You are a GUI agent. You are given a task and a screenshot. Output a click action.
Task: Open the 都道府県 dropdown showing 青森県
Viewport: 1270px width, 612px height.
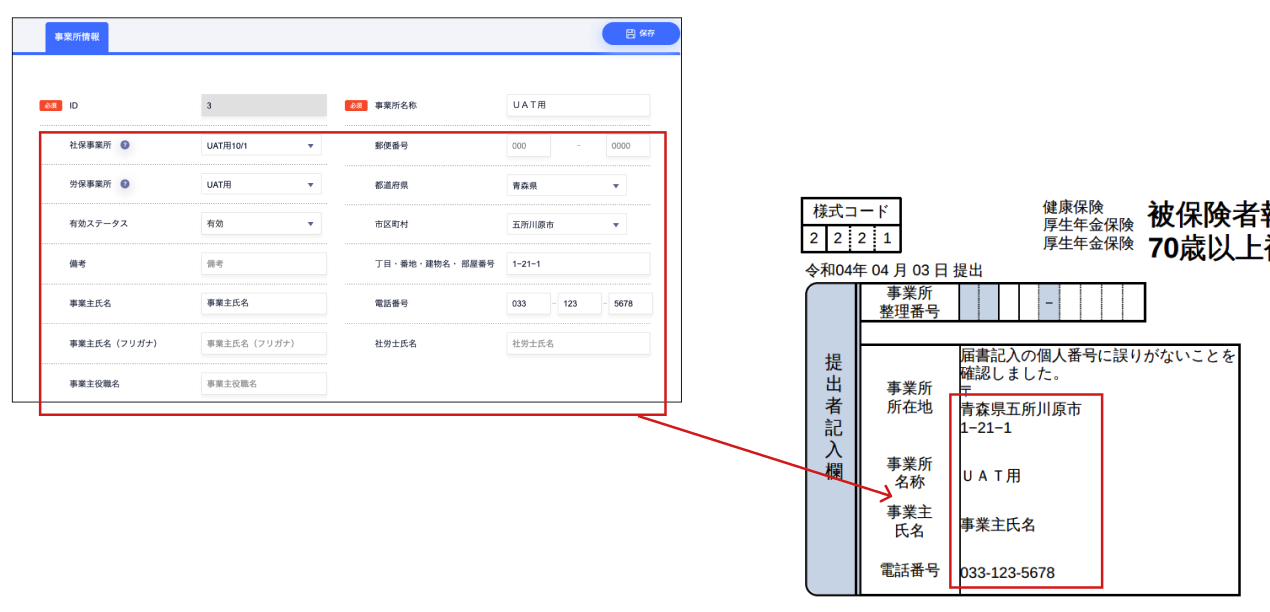566,185
